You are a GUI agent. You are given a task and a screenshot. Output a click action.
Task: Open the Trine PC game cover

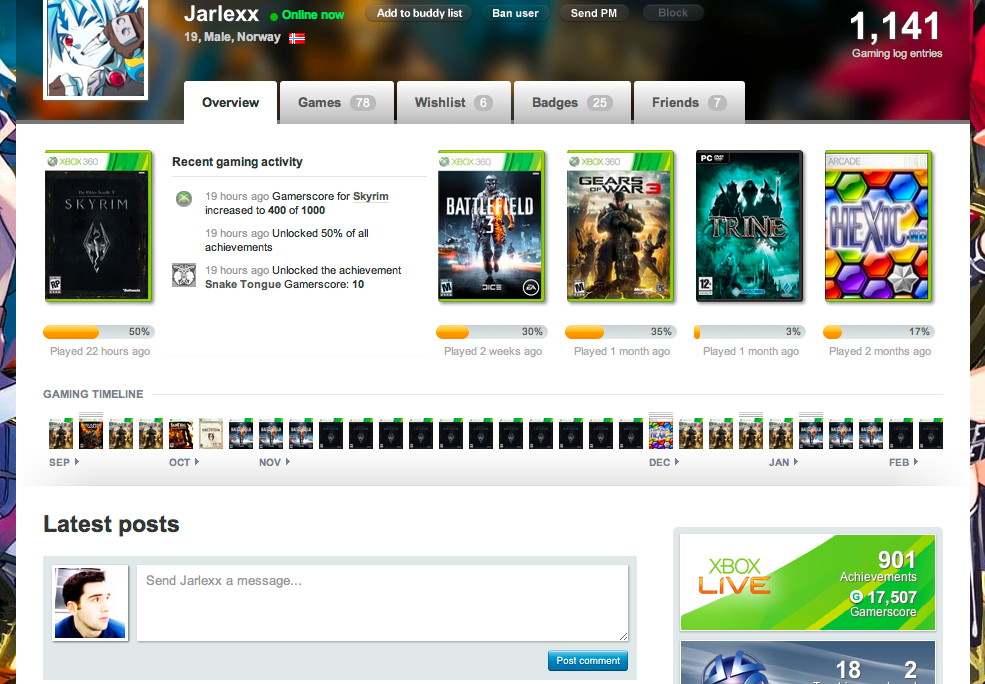tap(749, 226)
